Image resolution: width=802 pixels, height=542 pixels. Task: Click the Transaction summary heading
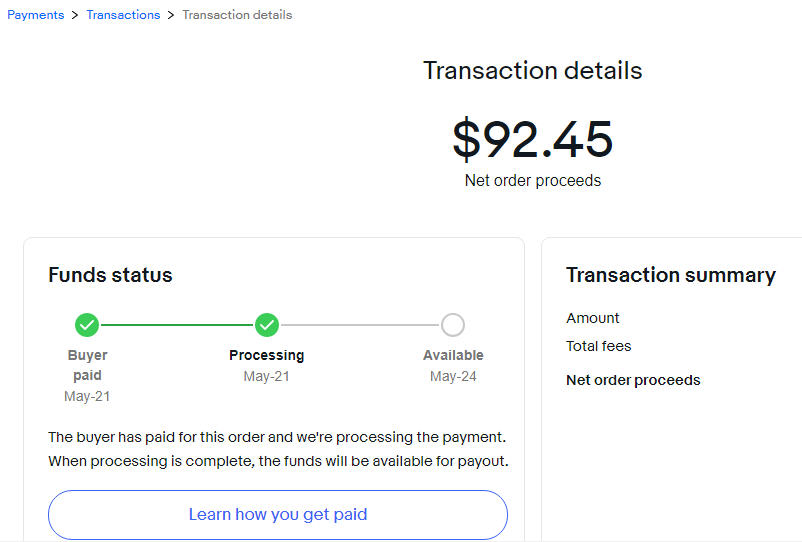pos(671,275)
